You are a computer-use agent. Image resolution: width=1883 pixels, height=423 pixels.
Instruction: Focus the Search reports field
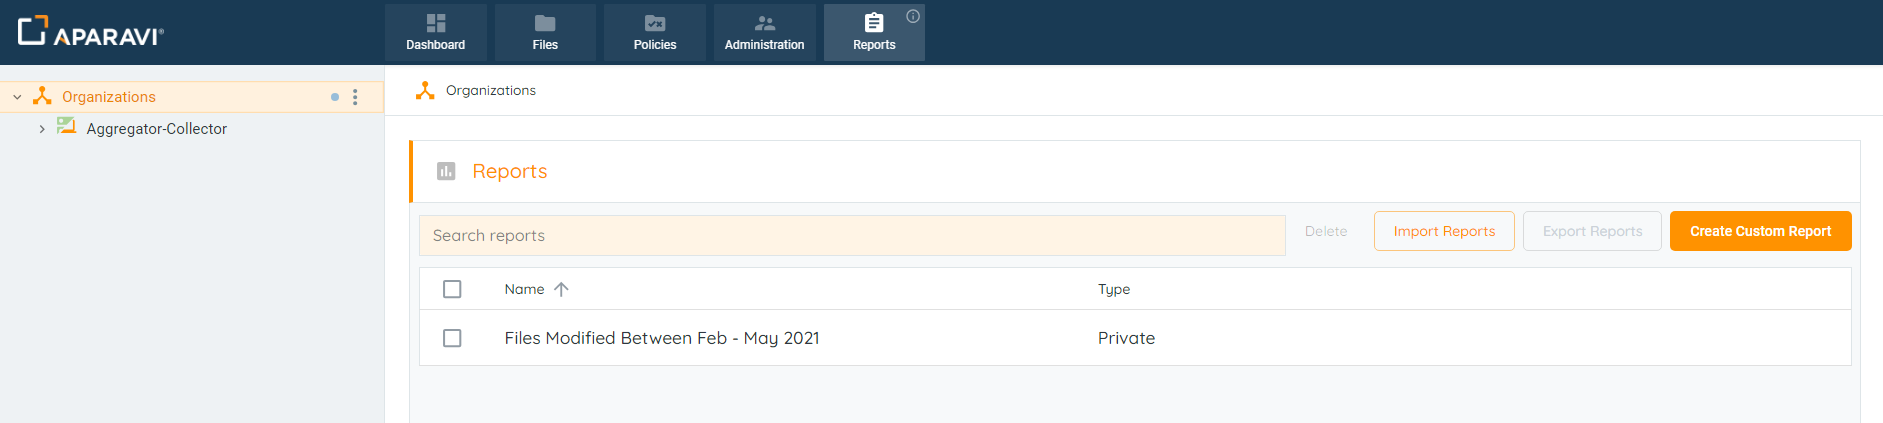pos(852,236)
